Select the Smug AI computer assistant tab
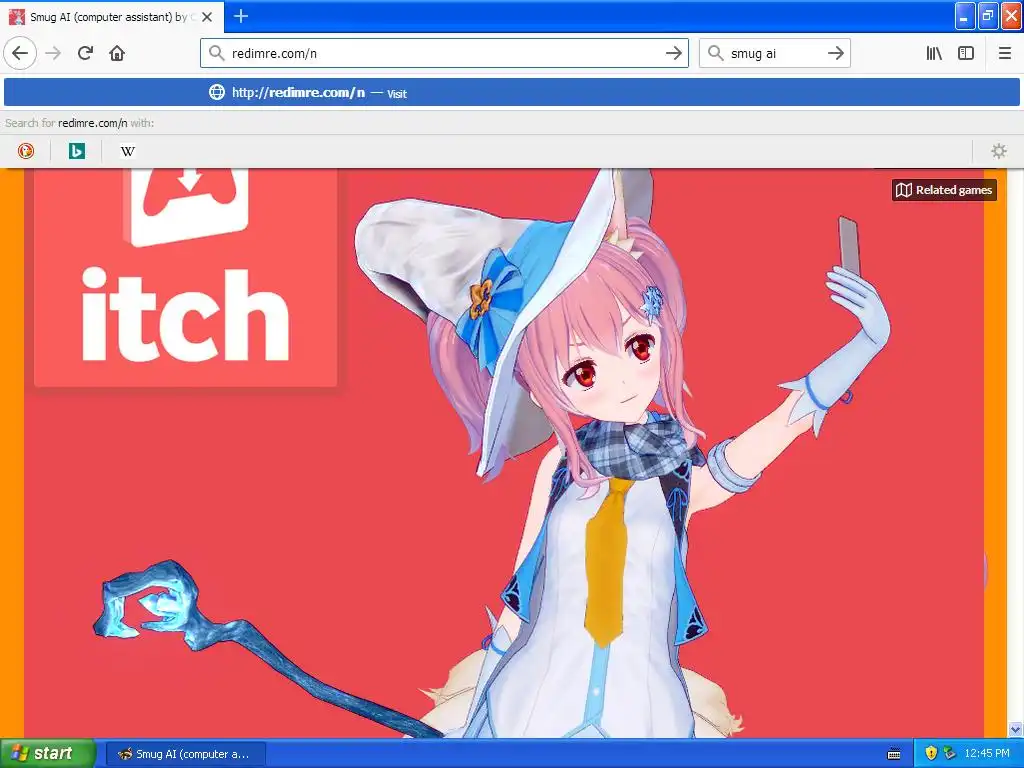Screen dimensions: 1024x768 [112, 16]
